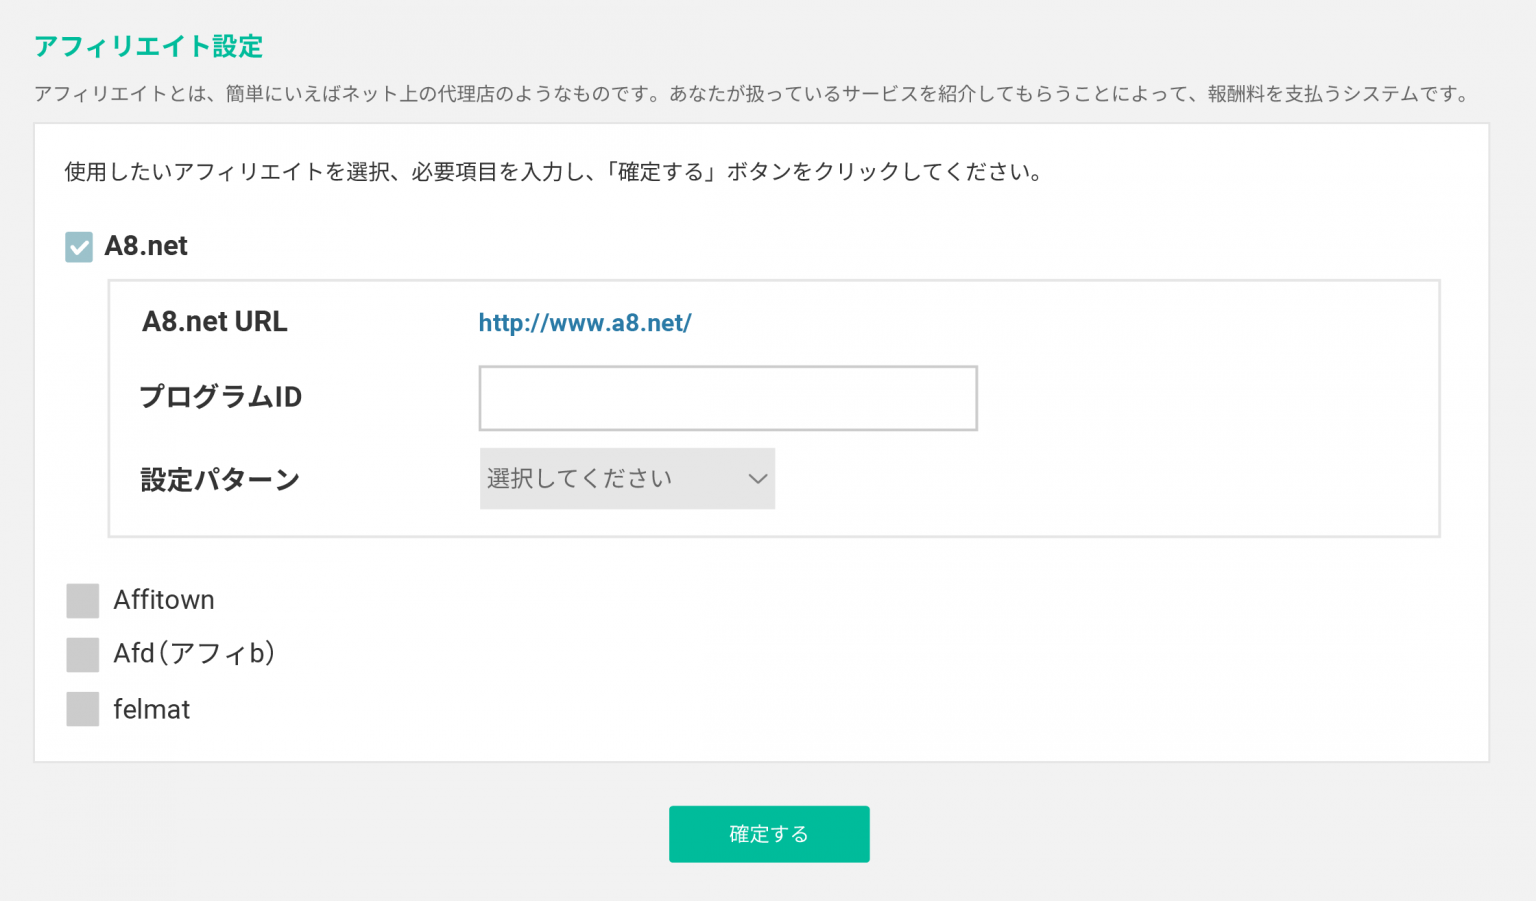Image resolution: width=1536 pixels, height=901 pixels.
Task: Uncheck the A8.net checkbox
Action: click(79, 247)
